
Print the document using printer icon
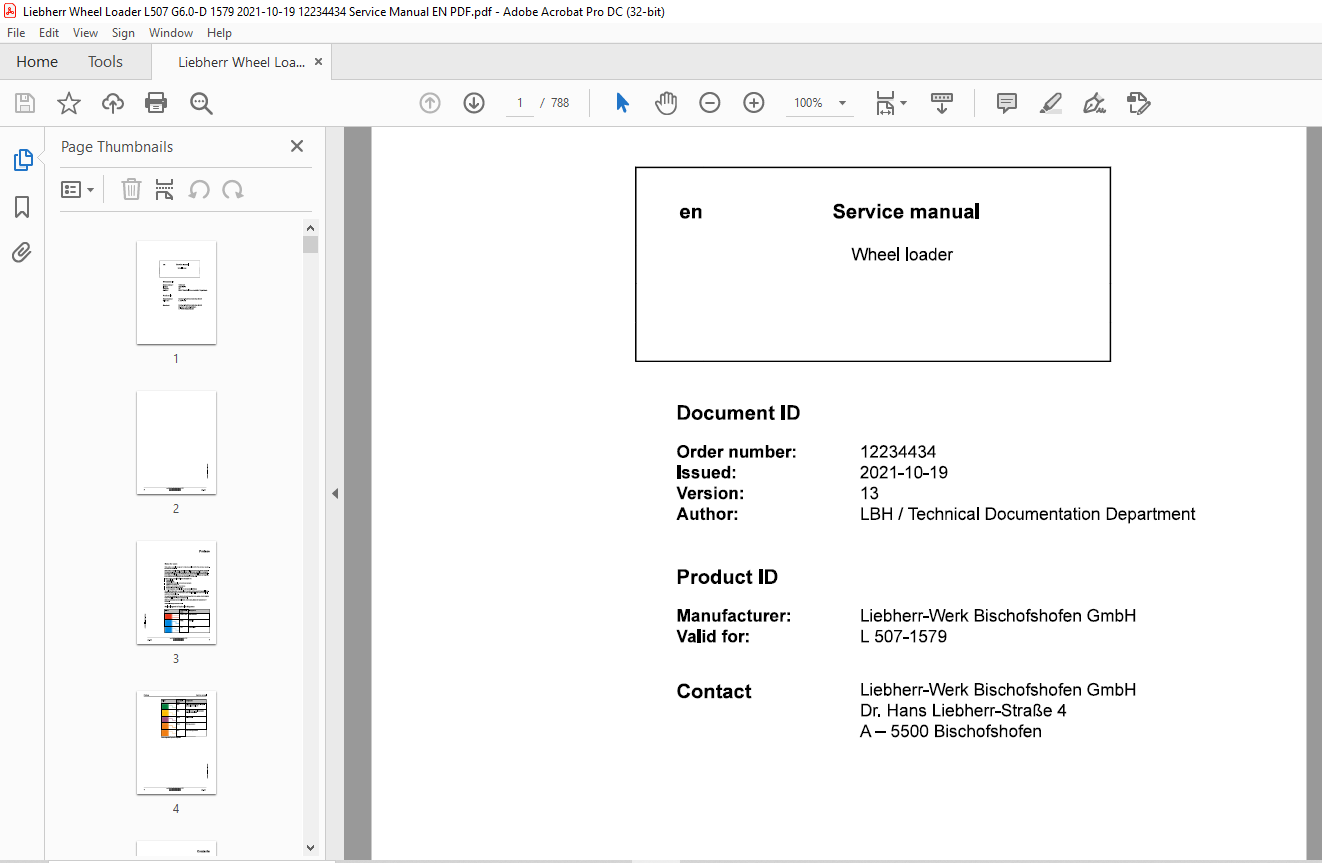156,103
